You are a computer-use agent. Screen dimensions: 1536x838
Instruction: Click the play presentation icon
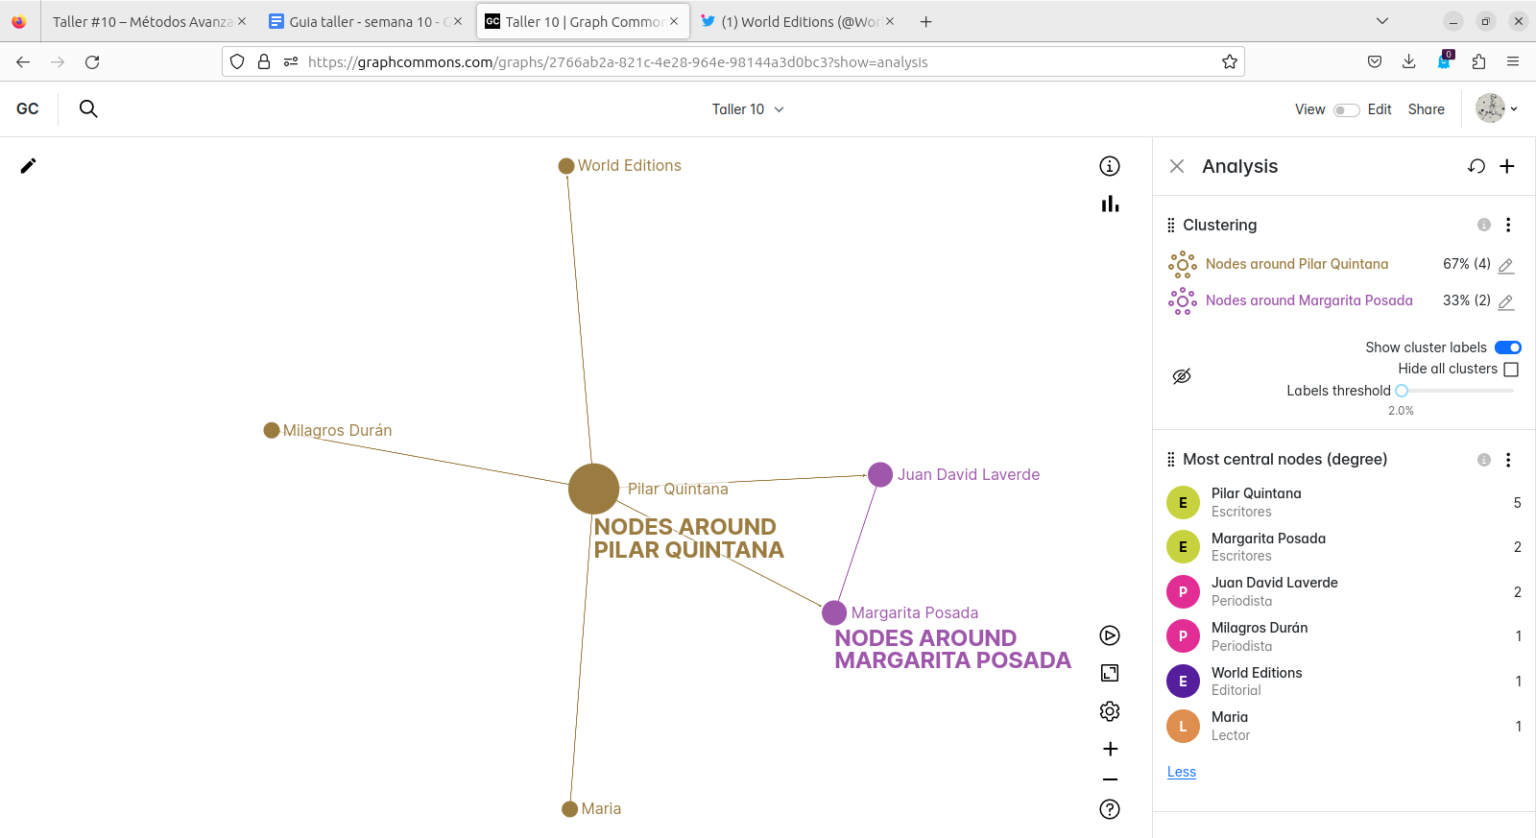tap(1110, 636)
